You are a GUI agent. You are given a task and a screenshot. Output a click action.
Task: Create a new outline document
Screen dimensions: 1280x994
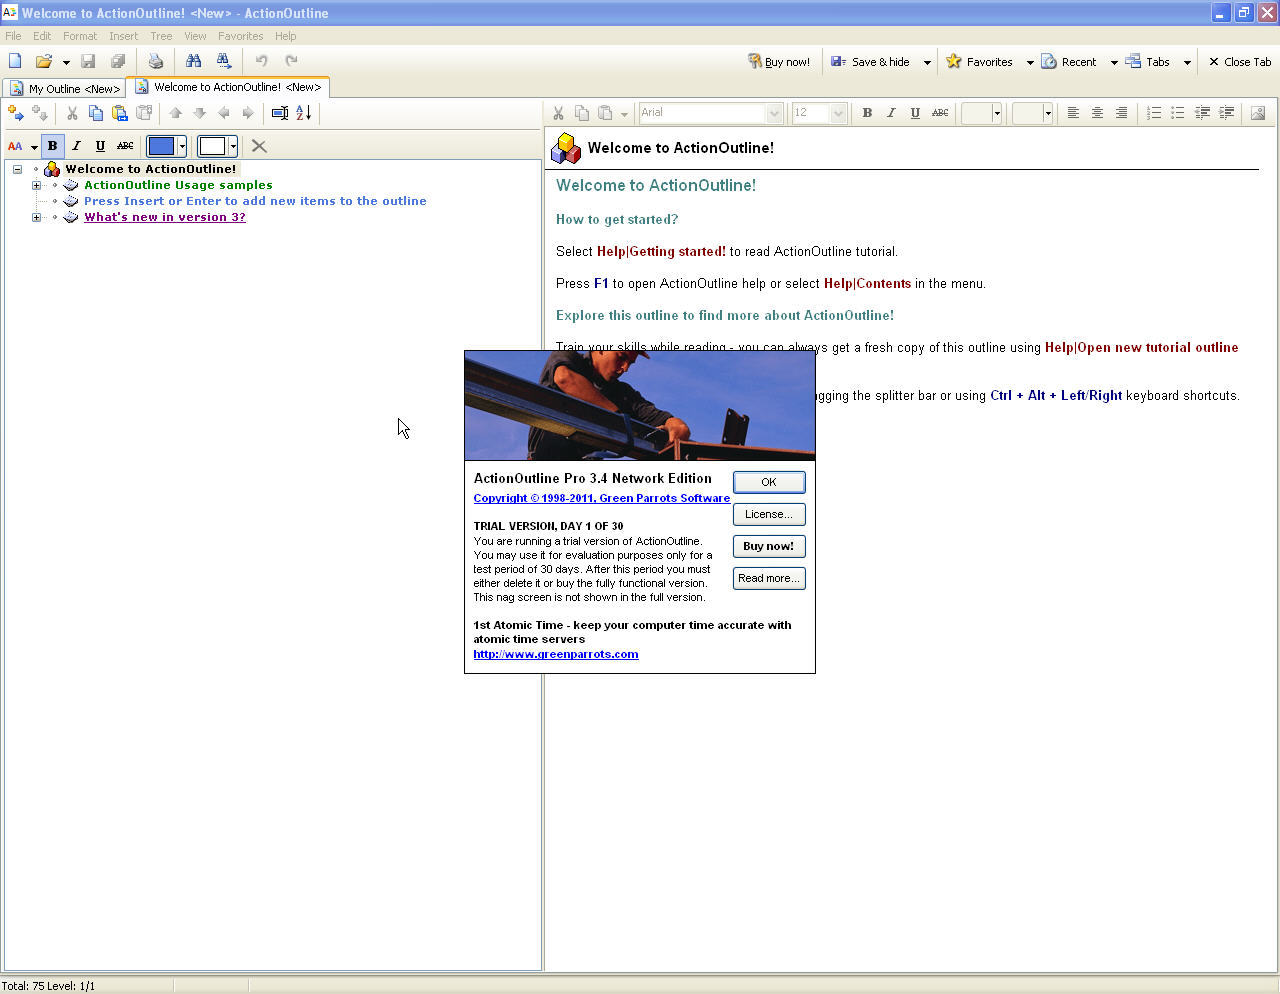point(15,61)
